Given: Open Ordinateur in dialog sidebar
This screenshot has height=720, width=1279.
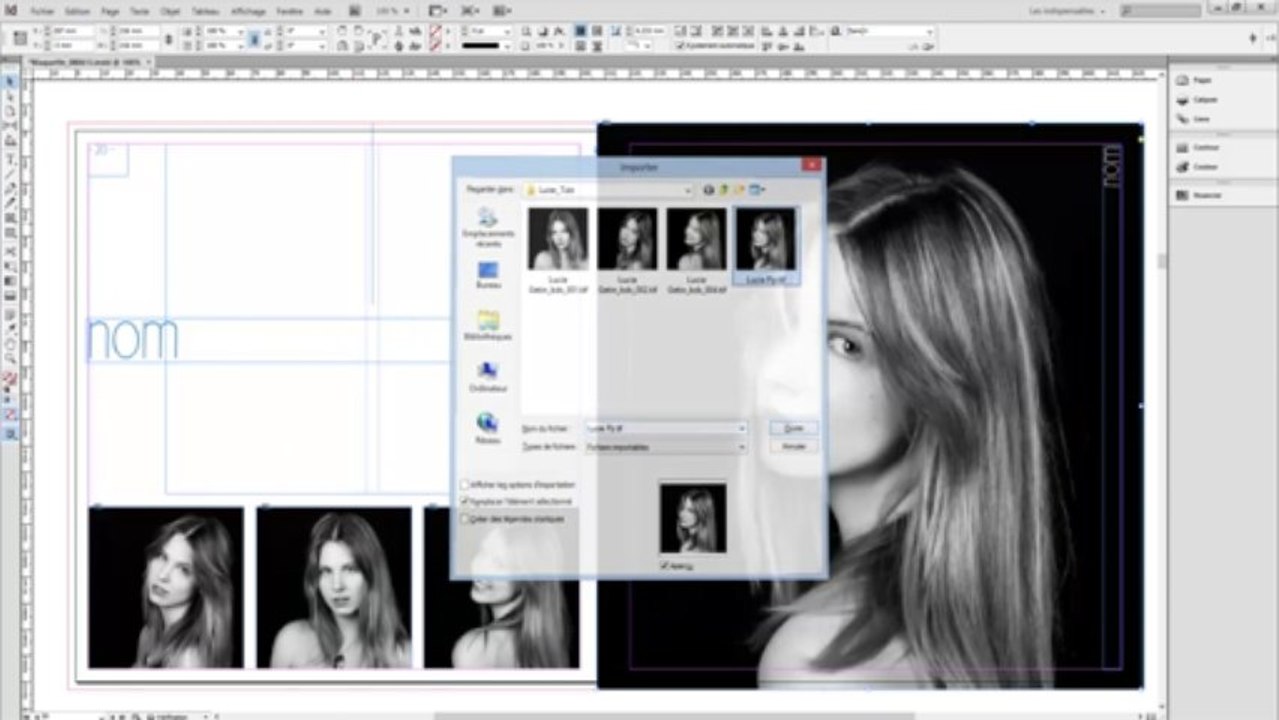Looking at the screenshot, I should pos(487,378).
